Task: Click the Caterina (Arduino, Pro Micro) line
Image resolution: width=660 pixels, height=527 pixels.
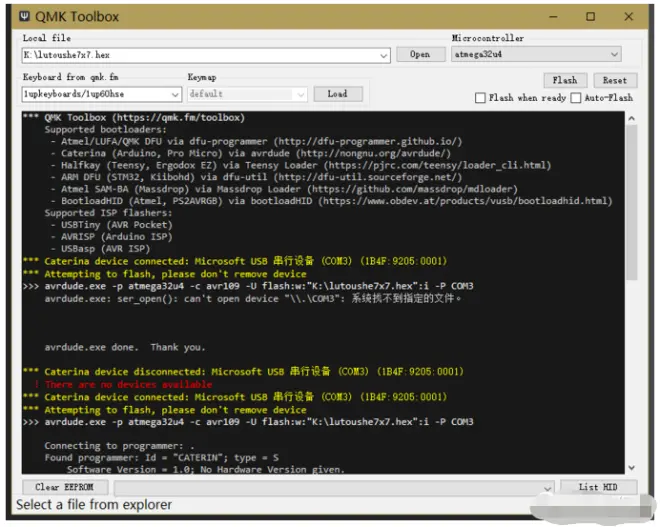Action: point(251,153)
